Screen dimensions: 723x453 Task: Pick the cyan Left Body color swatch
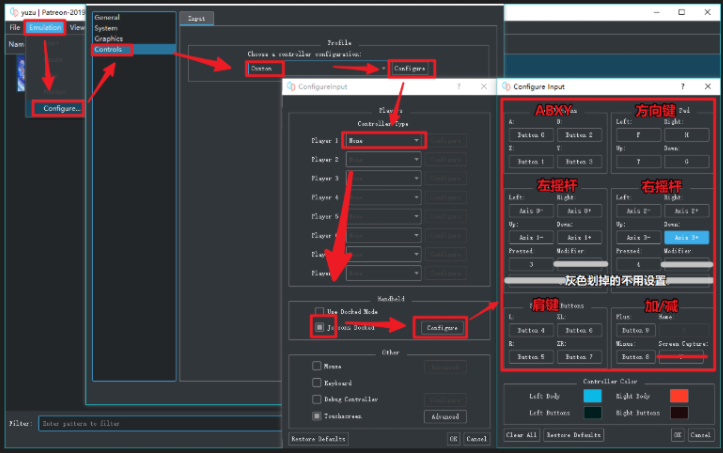591,396
